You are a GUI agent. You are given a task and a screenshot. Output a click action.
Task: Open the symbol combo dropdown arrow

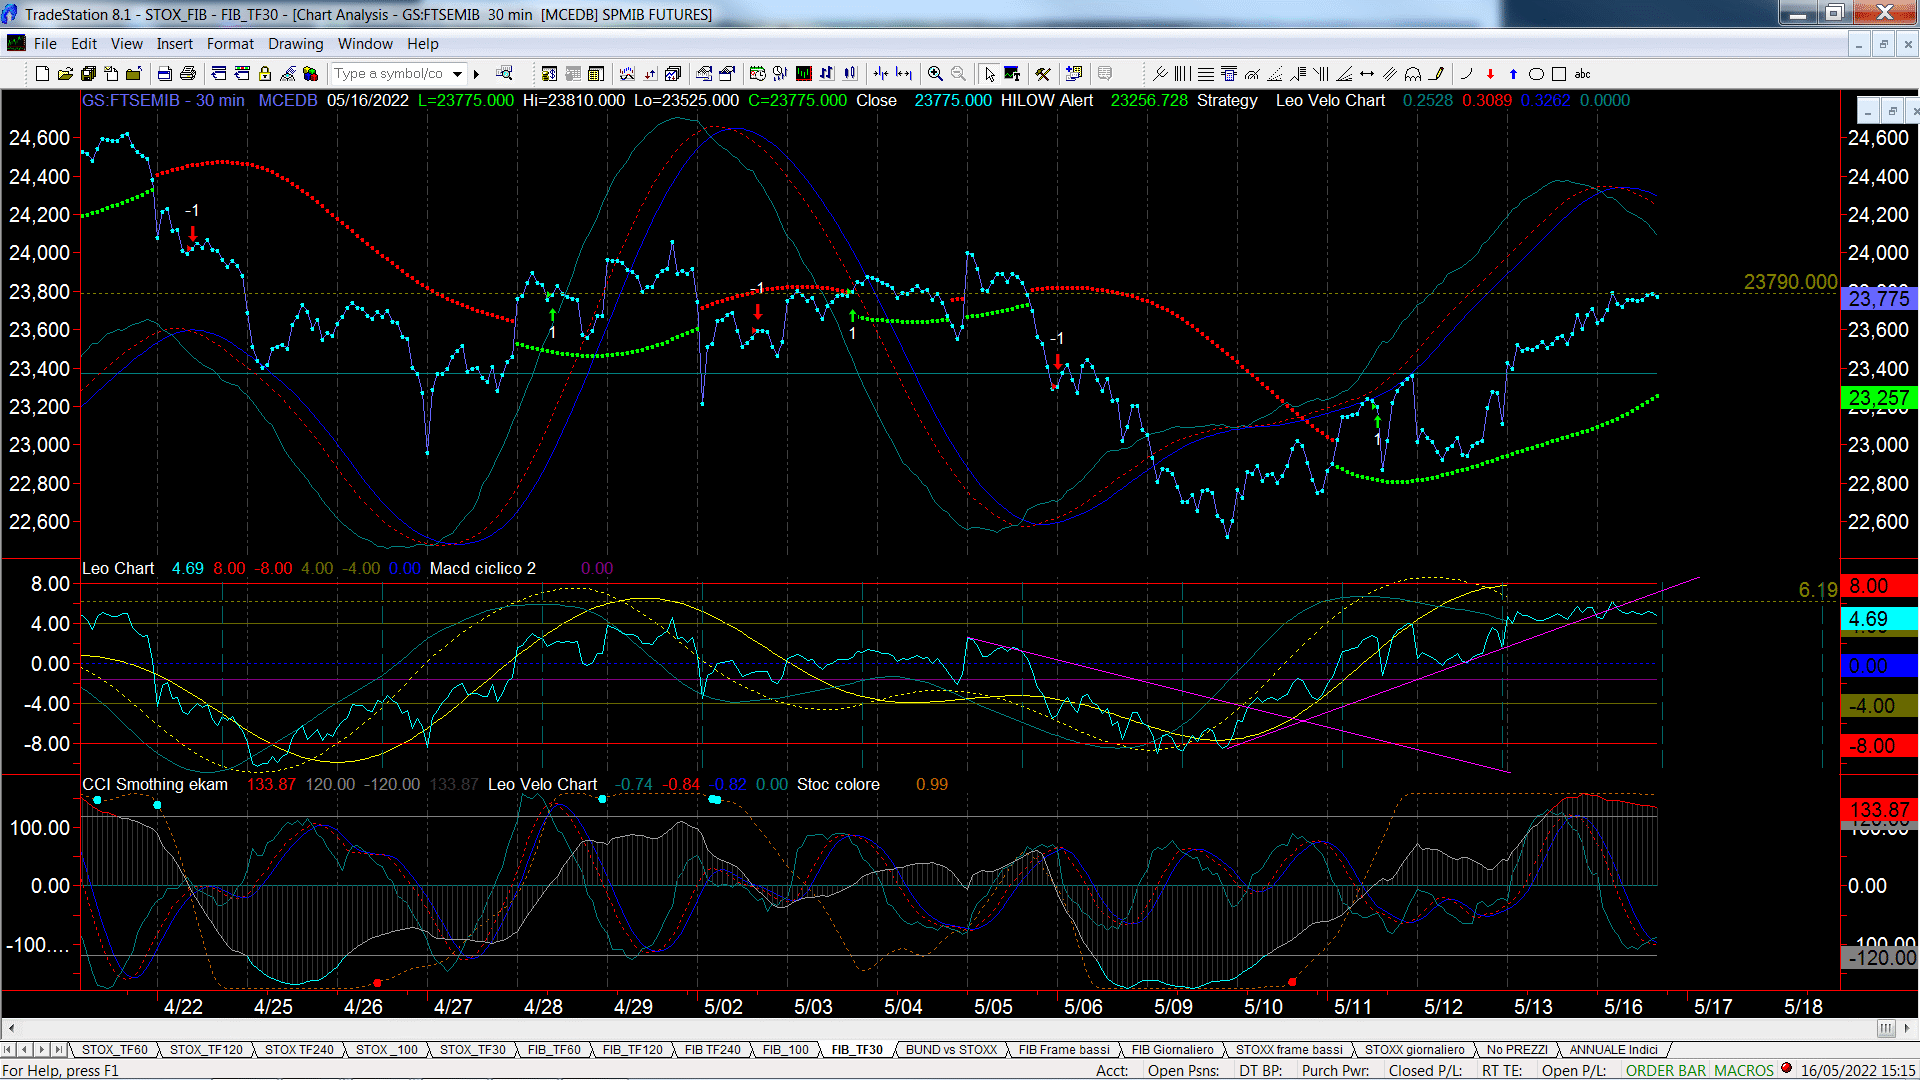point(458,74)
